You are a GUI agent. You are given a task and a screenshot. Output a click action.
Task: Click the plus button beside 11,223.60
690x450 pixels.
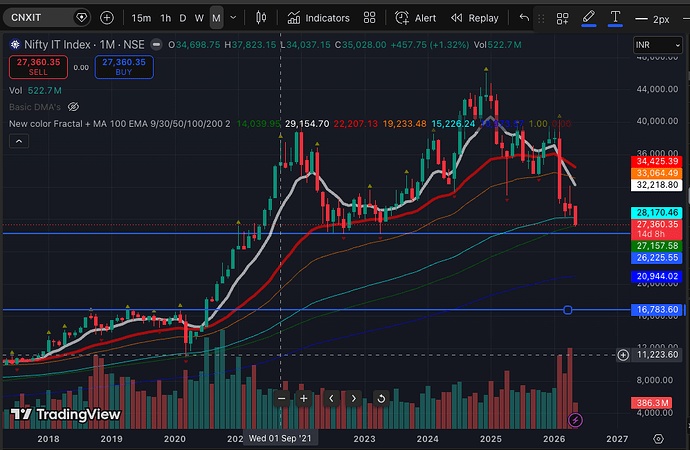(x=623, y=355)
